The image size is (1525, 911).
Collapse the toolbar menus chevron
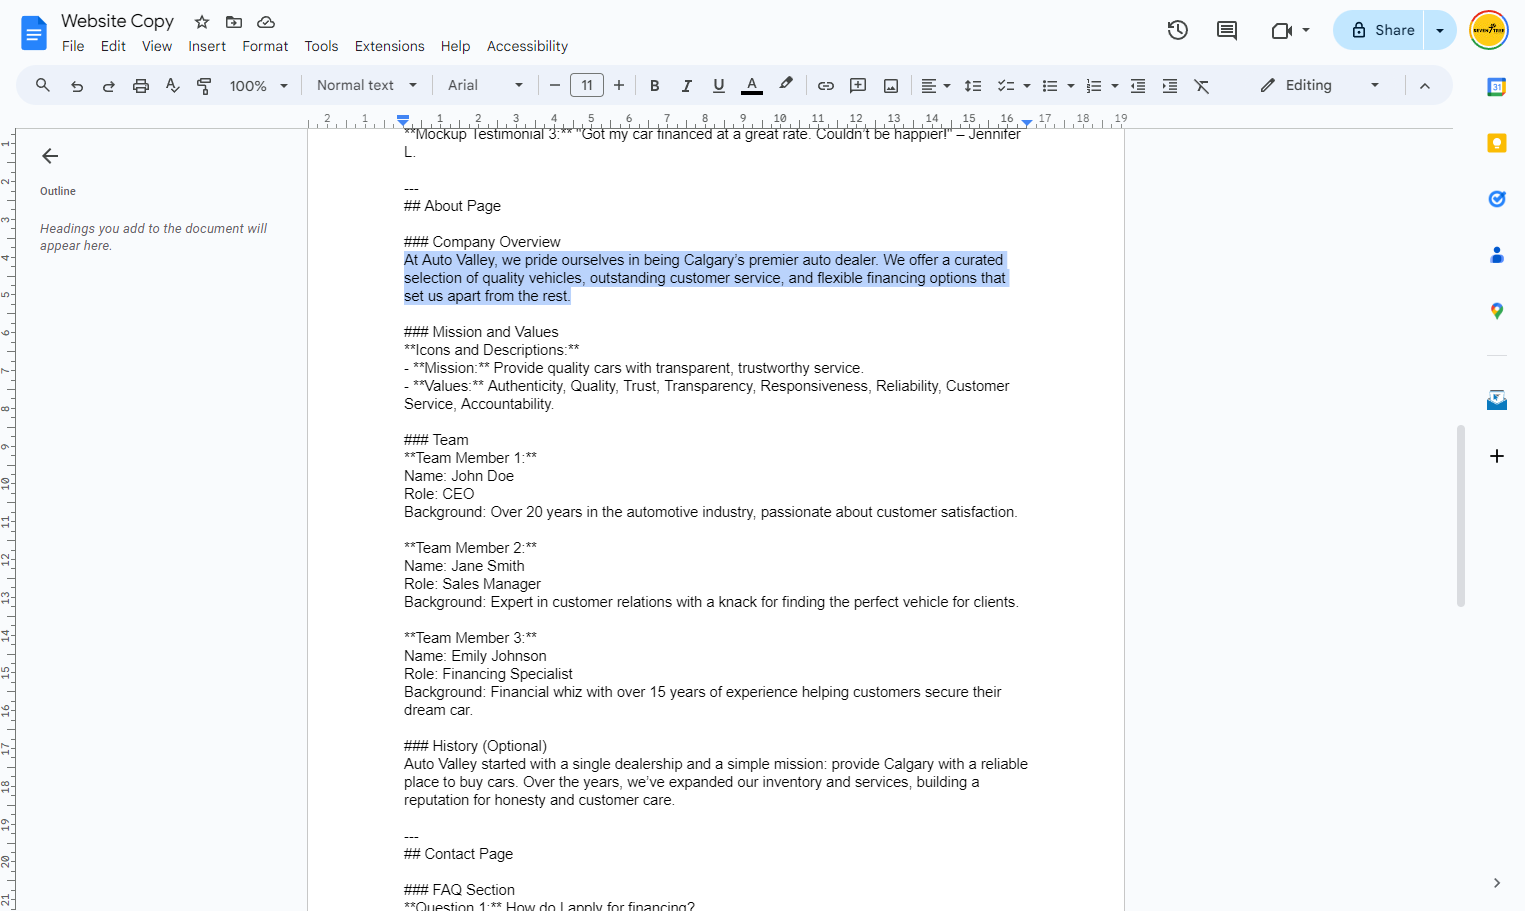point(1425,86)
